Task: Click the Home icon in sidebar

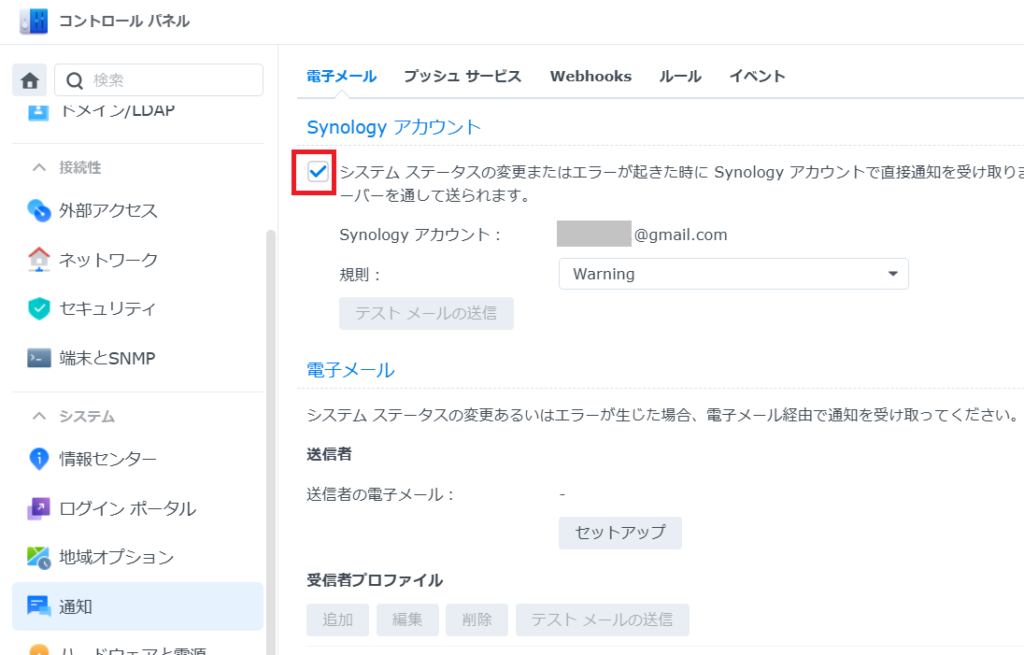Action: [30, 80]
